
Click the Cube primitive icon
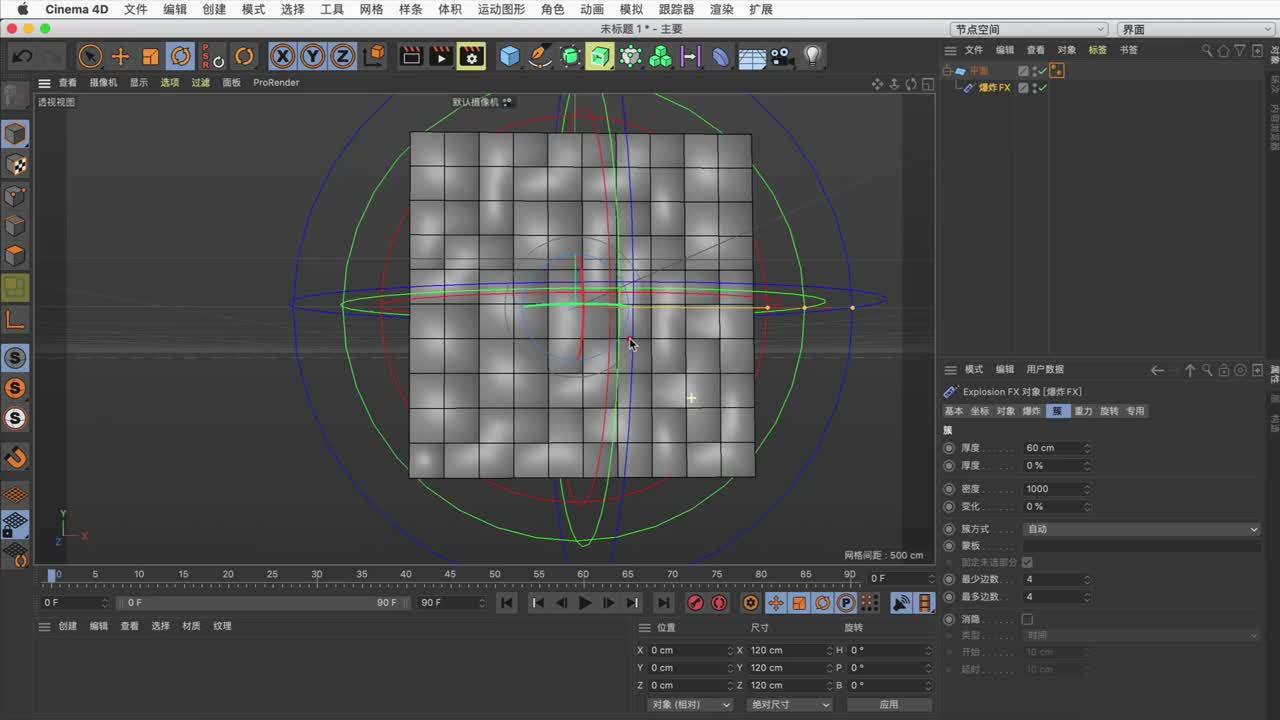click(x=510, y=57)
